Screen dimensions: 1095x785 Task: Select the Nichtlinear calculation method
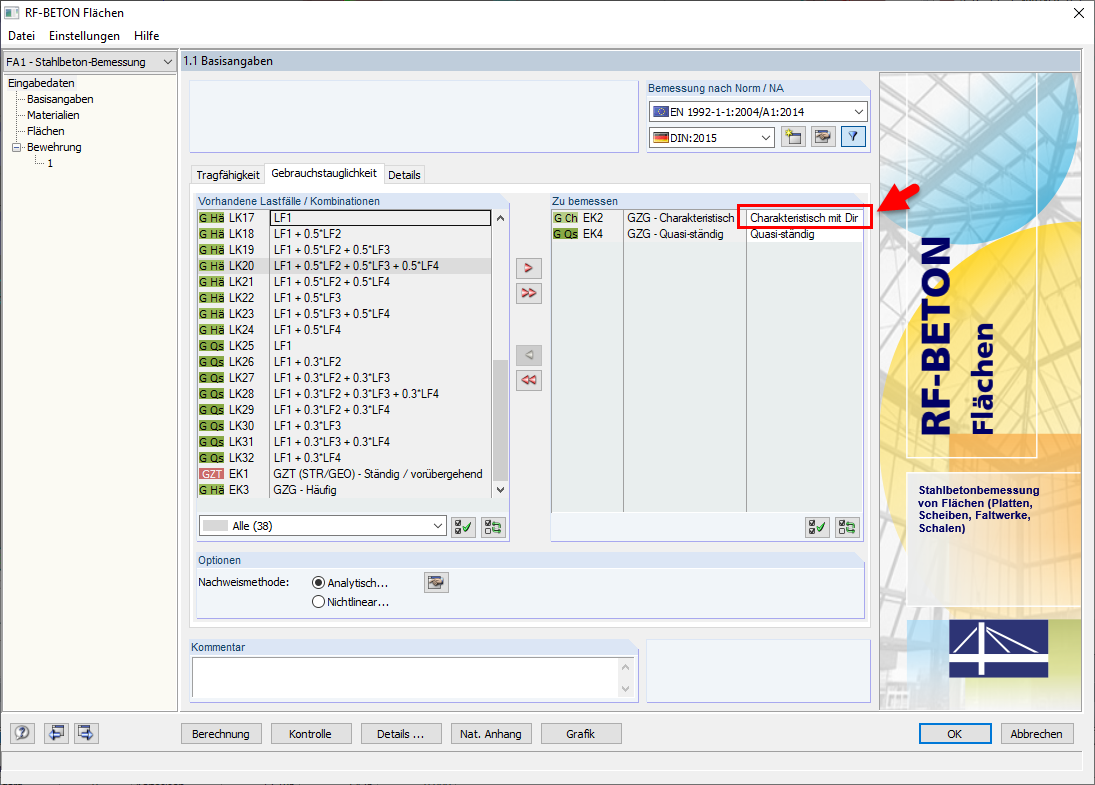point(318,601)
